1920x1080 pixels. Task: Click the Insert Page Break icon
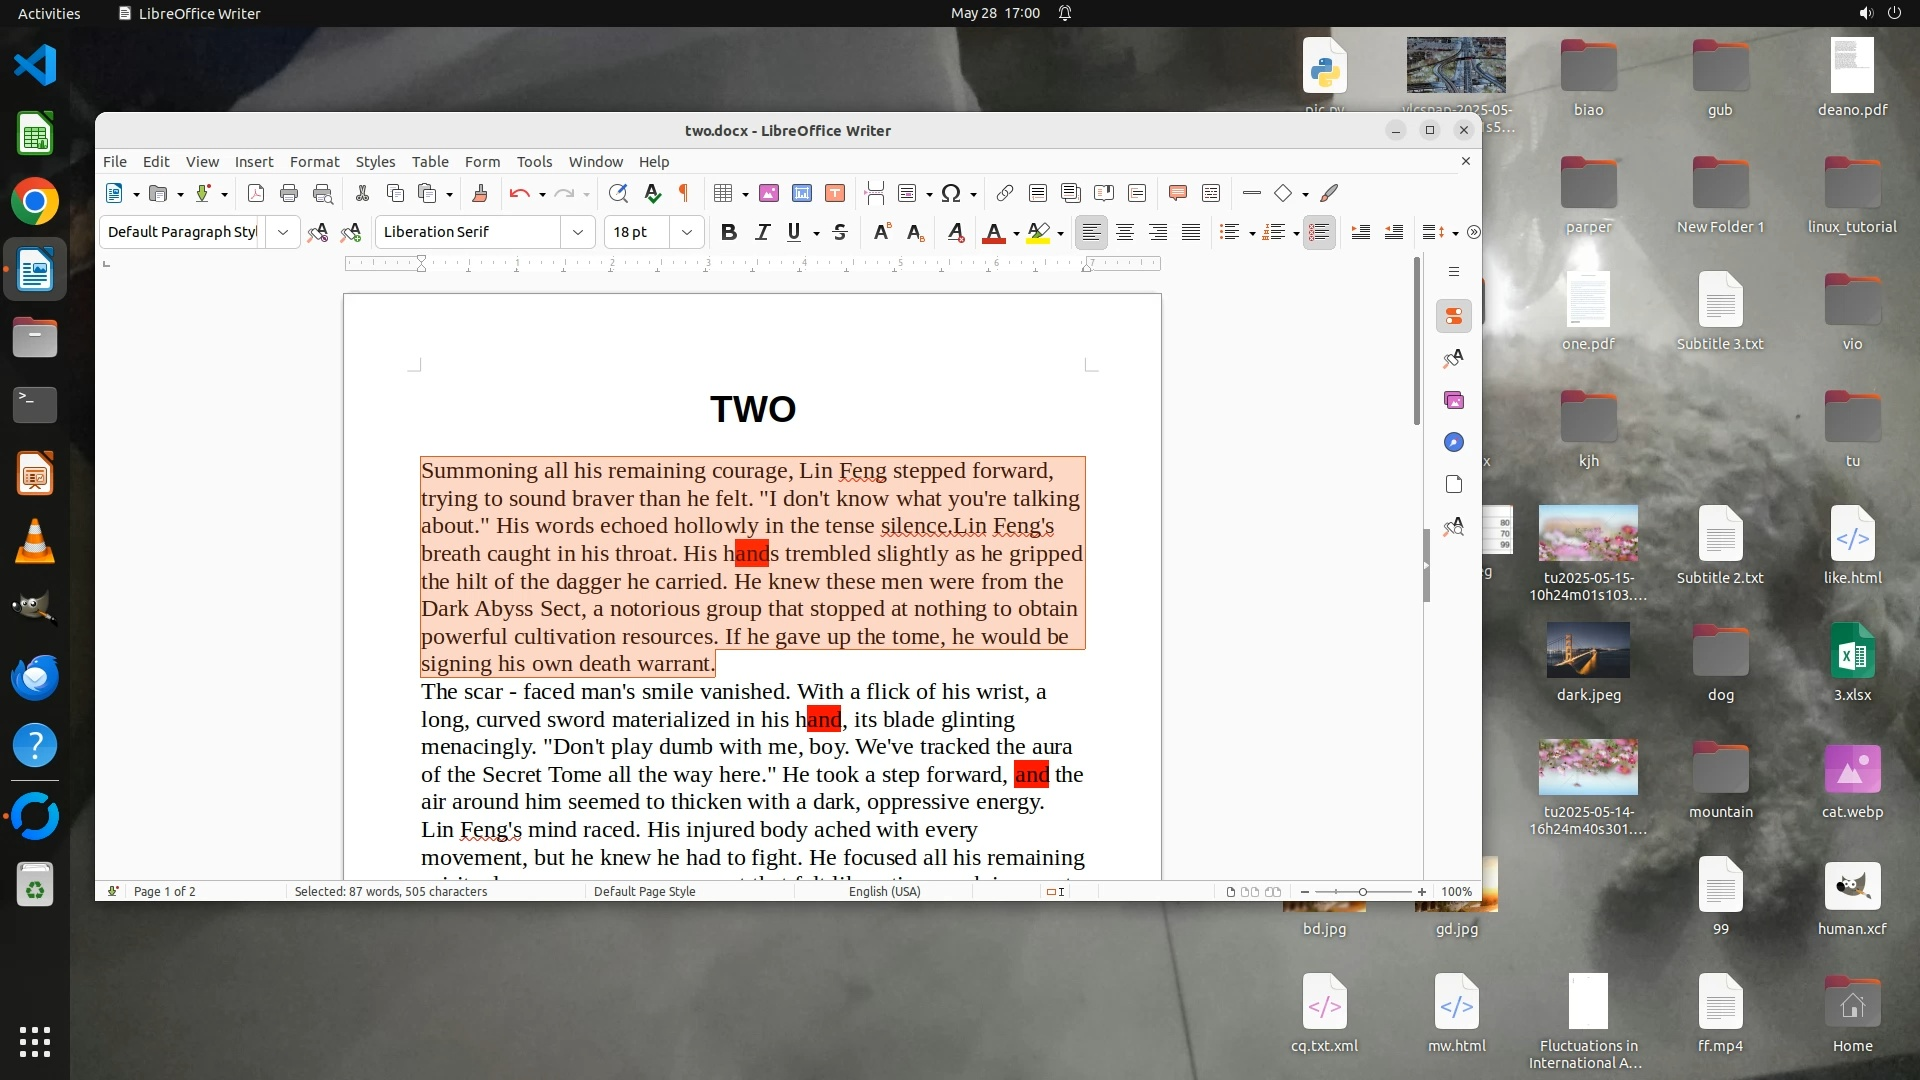tap(875, 193)
